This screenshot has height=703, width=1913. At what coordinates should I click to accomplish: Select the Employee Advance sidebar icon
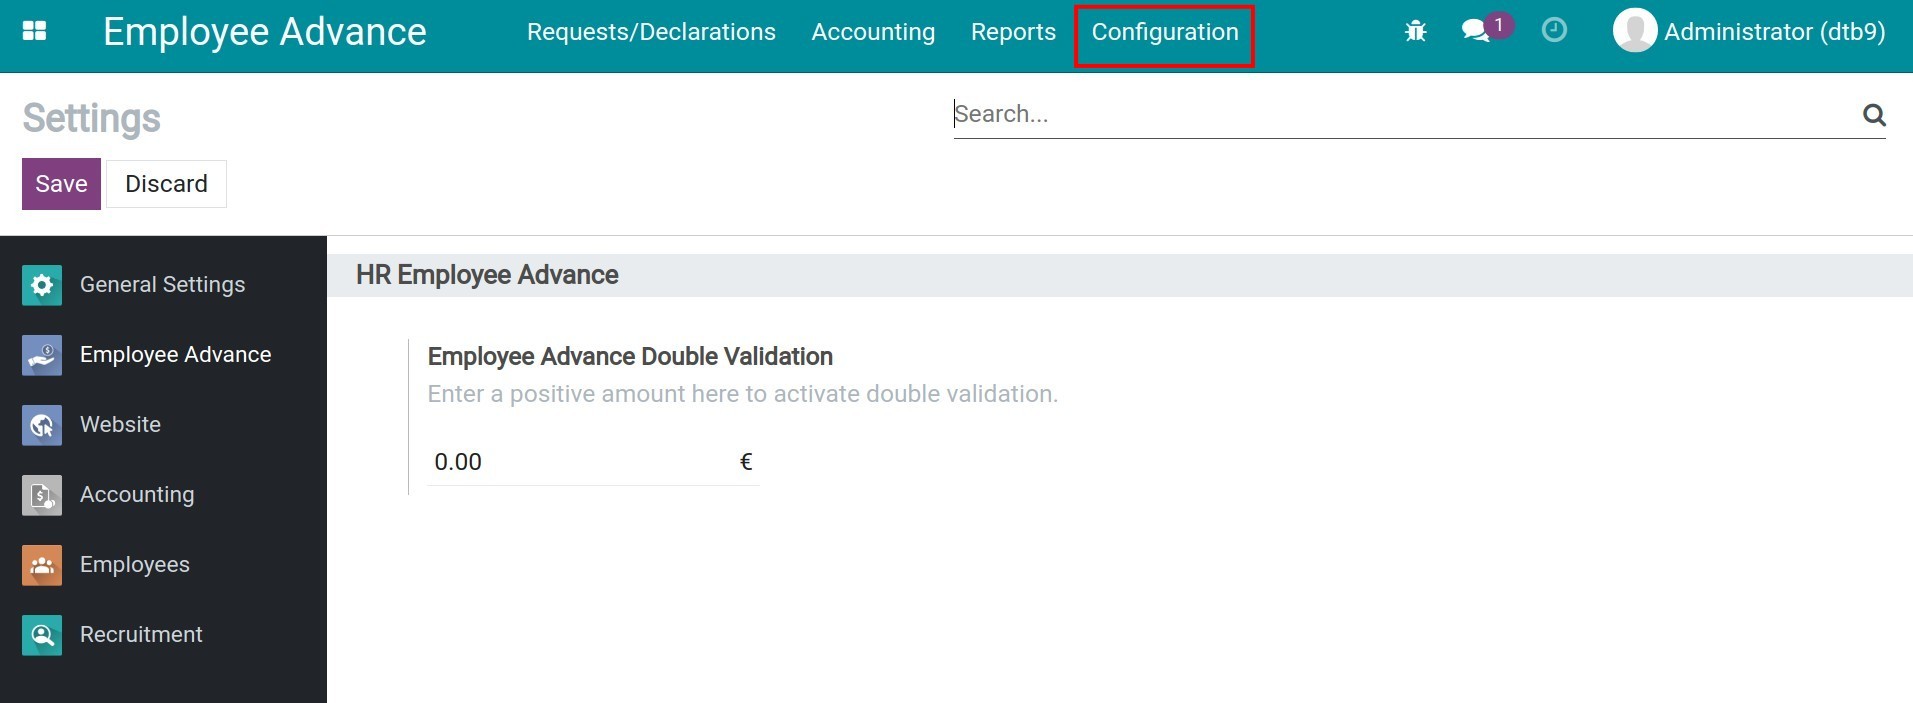click(x=42, y=355)
